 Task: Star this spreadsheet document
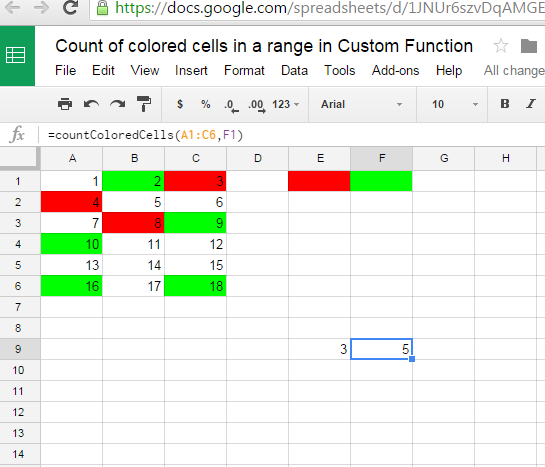click(501, 46)
